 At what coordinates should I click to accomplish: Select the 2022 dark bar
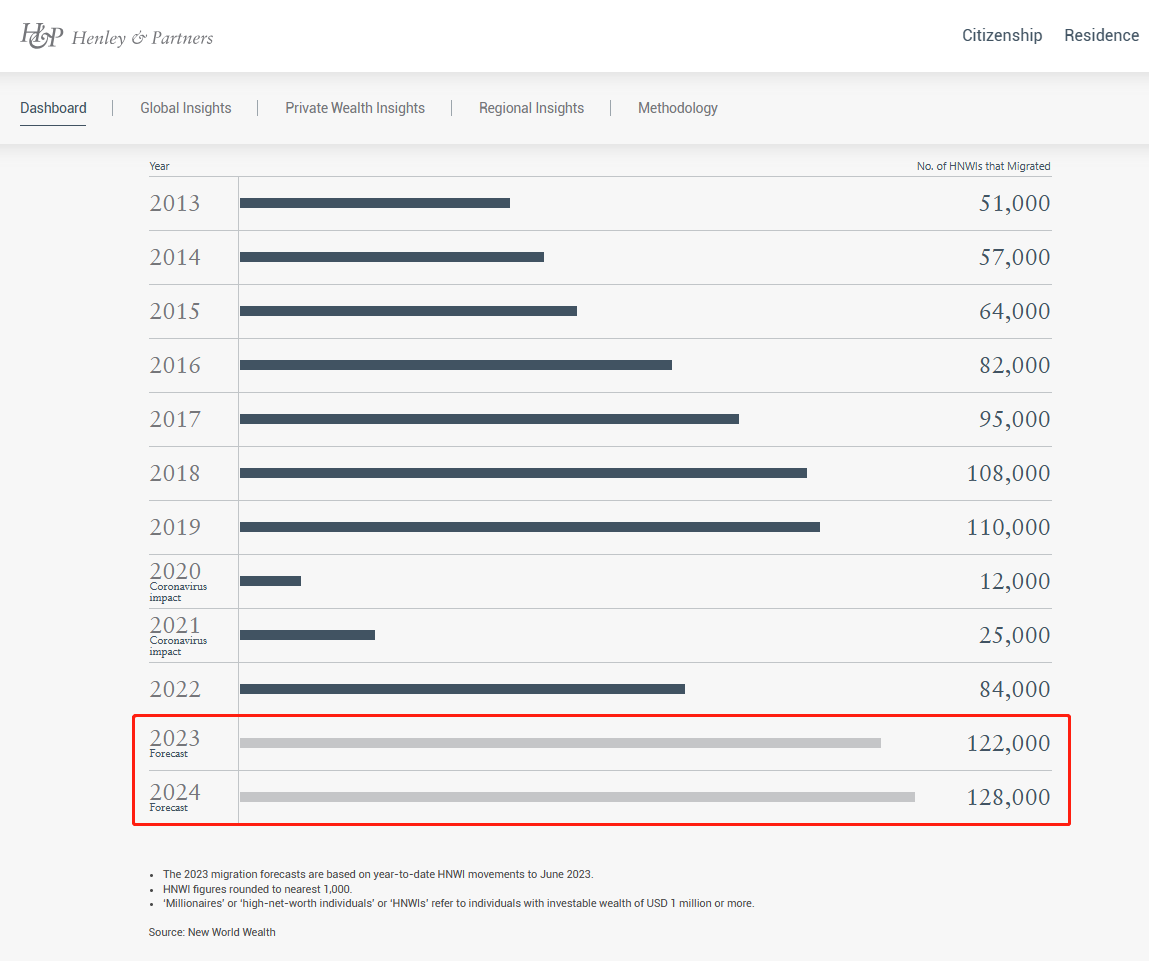coord(462,689)
